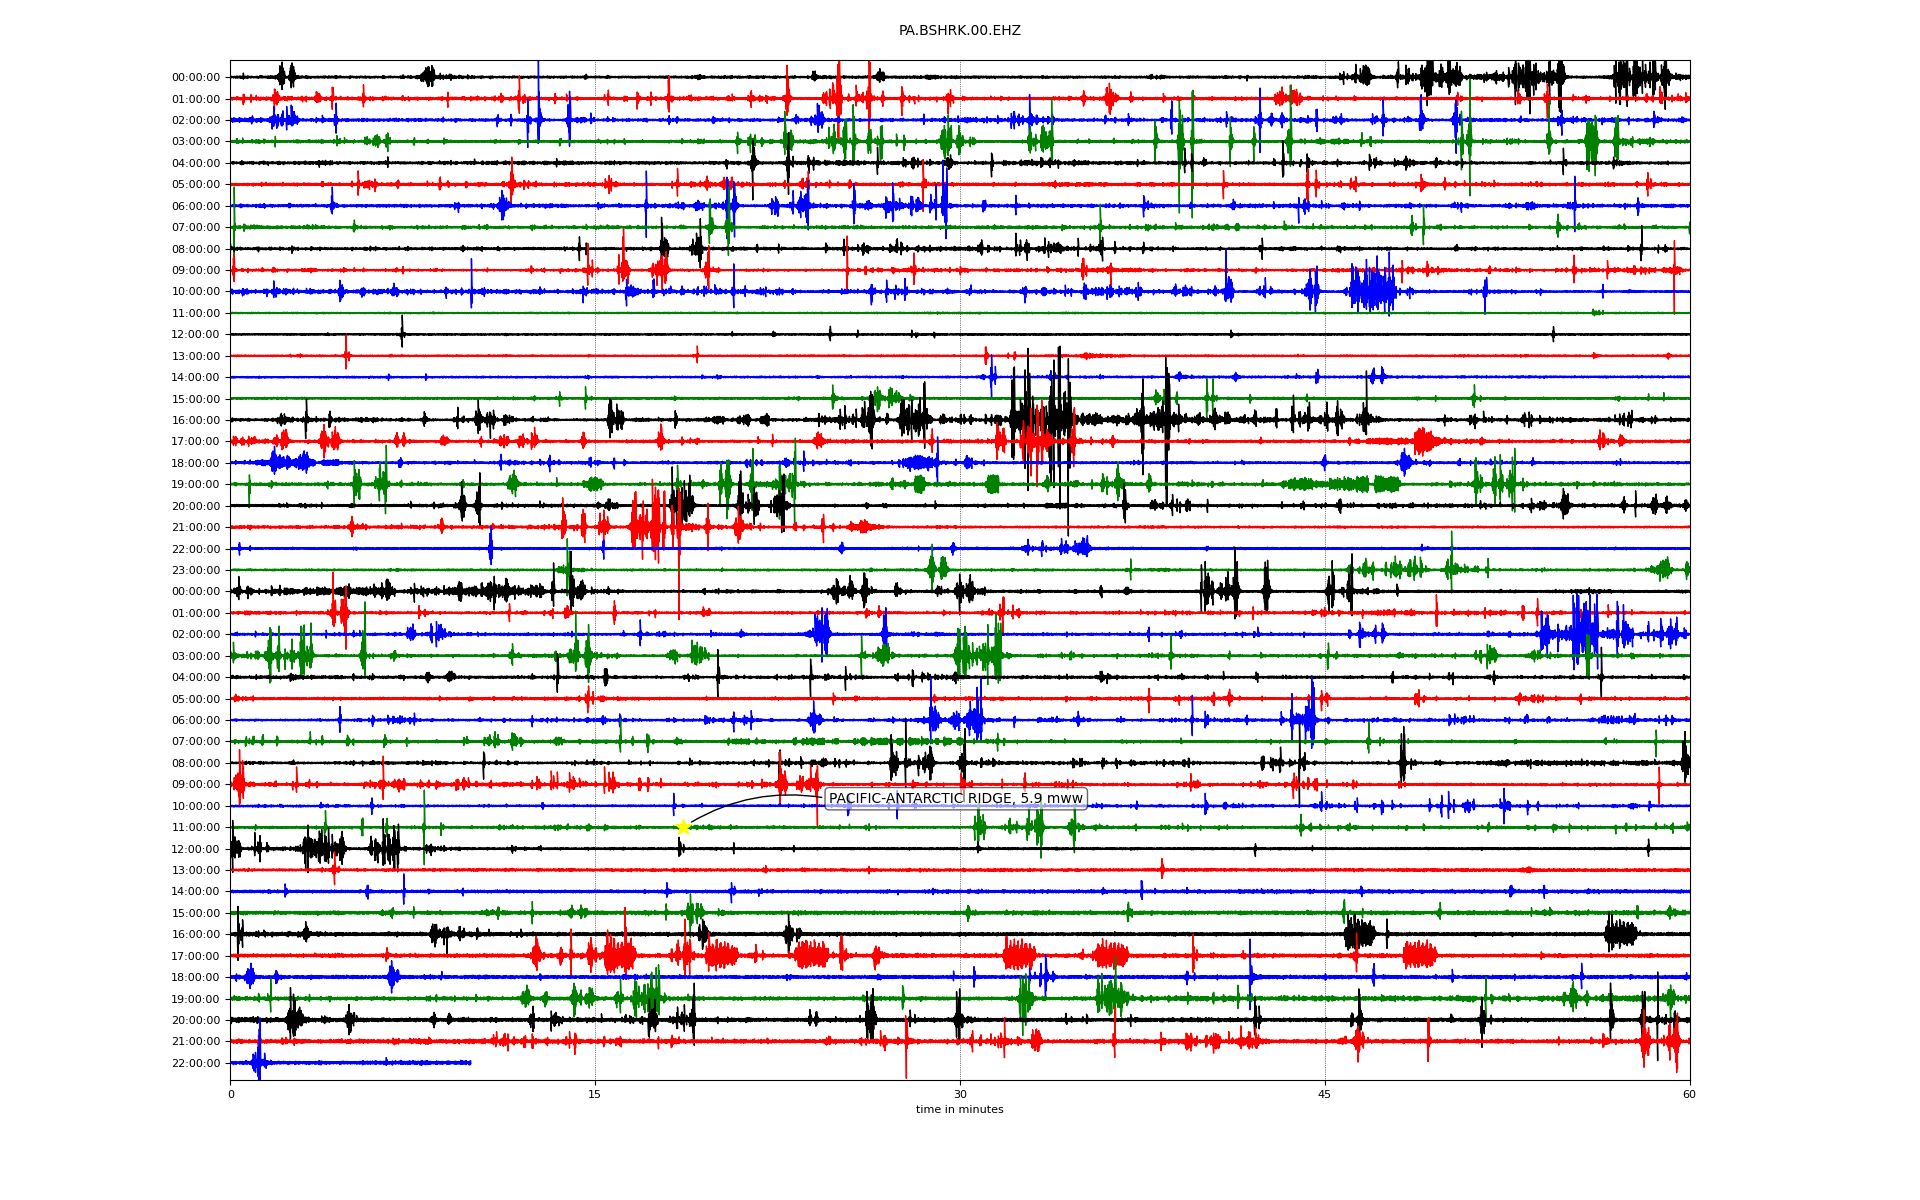Click the topmost 16:00:00 row label

[196, 420]
